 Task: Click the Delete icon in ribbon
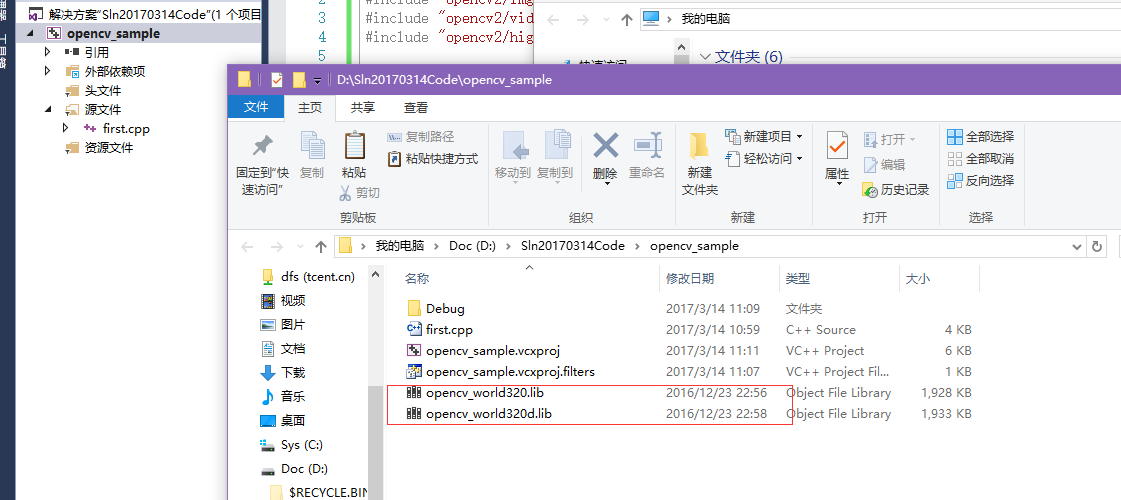[x=605, y=148]
